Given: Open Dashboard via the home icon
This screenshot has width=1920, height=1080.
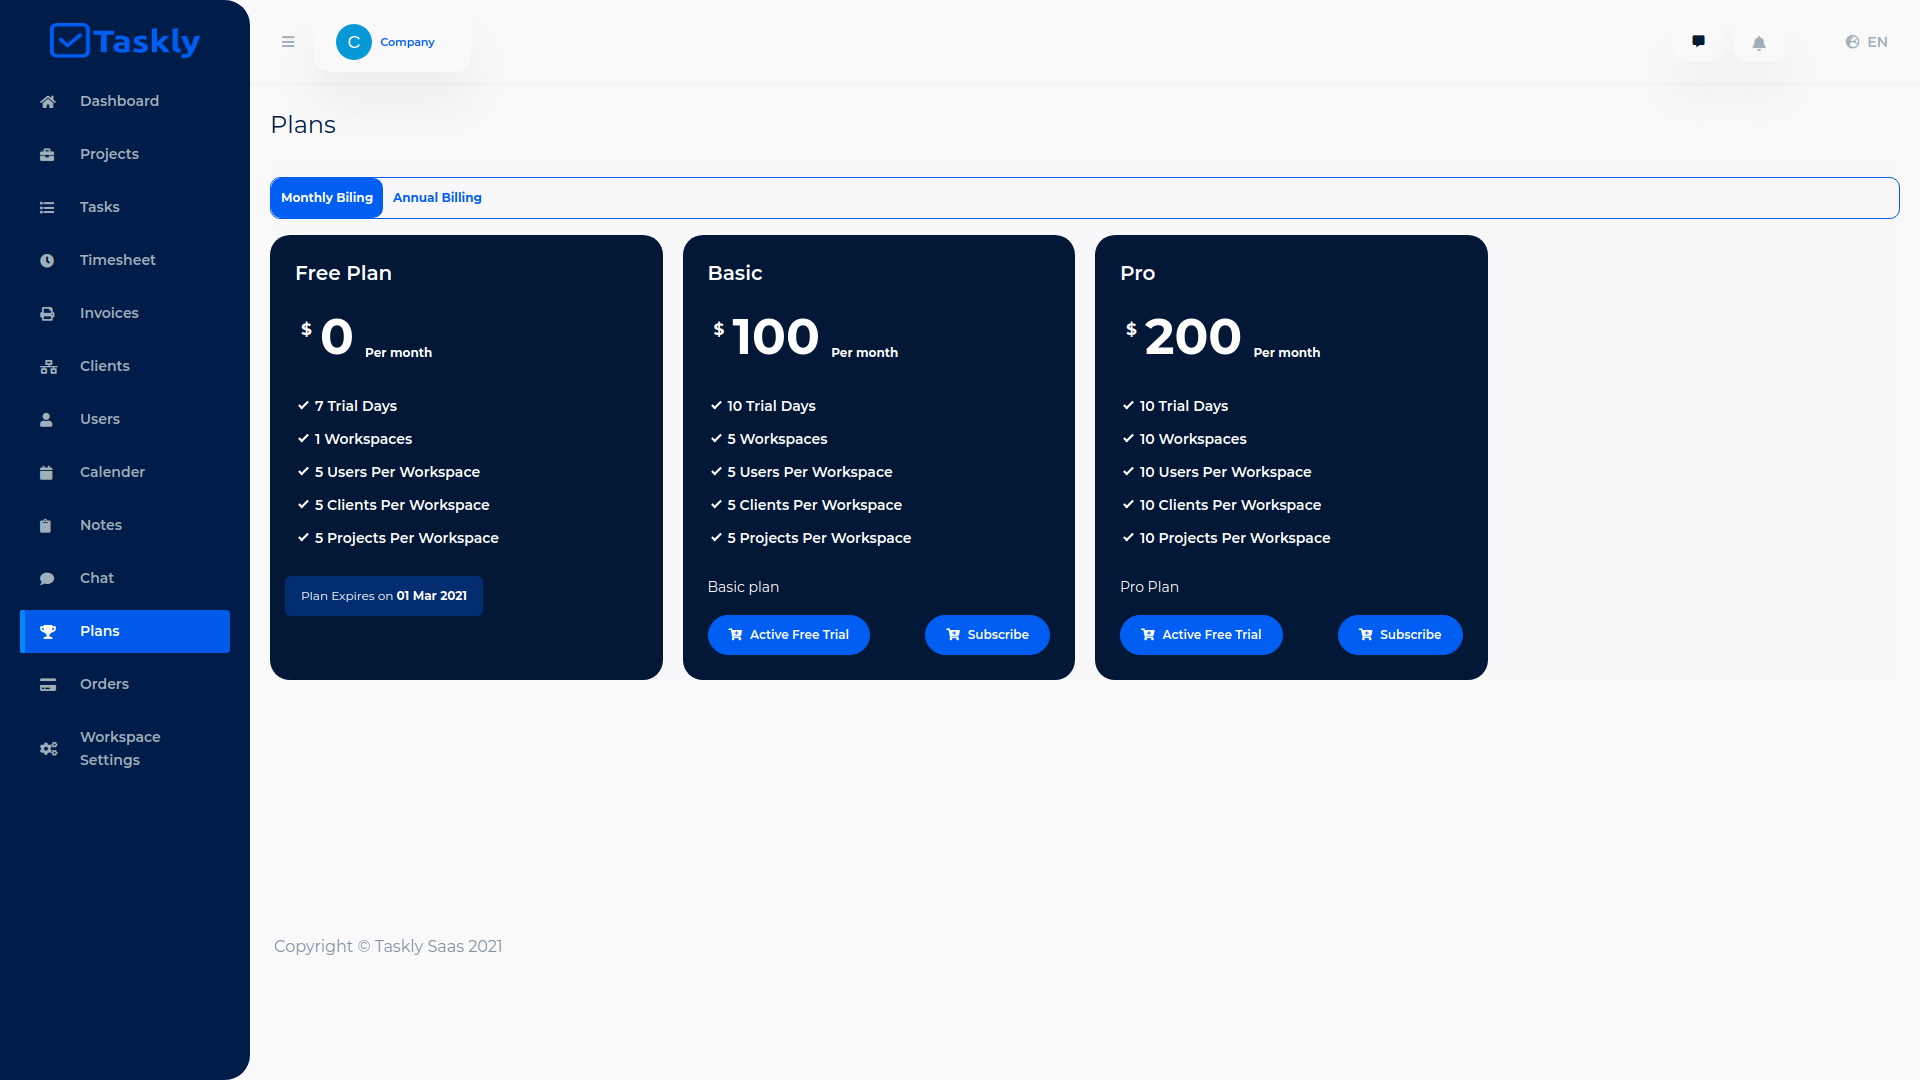Looking at the screenshot, I should click(x=47, y=102).
